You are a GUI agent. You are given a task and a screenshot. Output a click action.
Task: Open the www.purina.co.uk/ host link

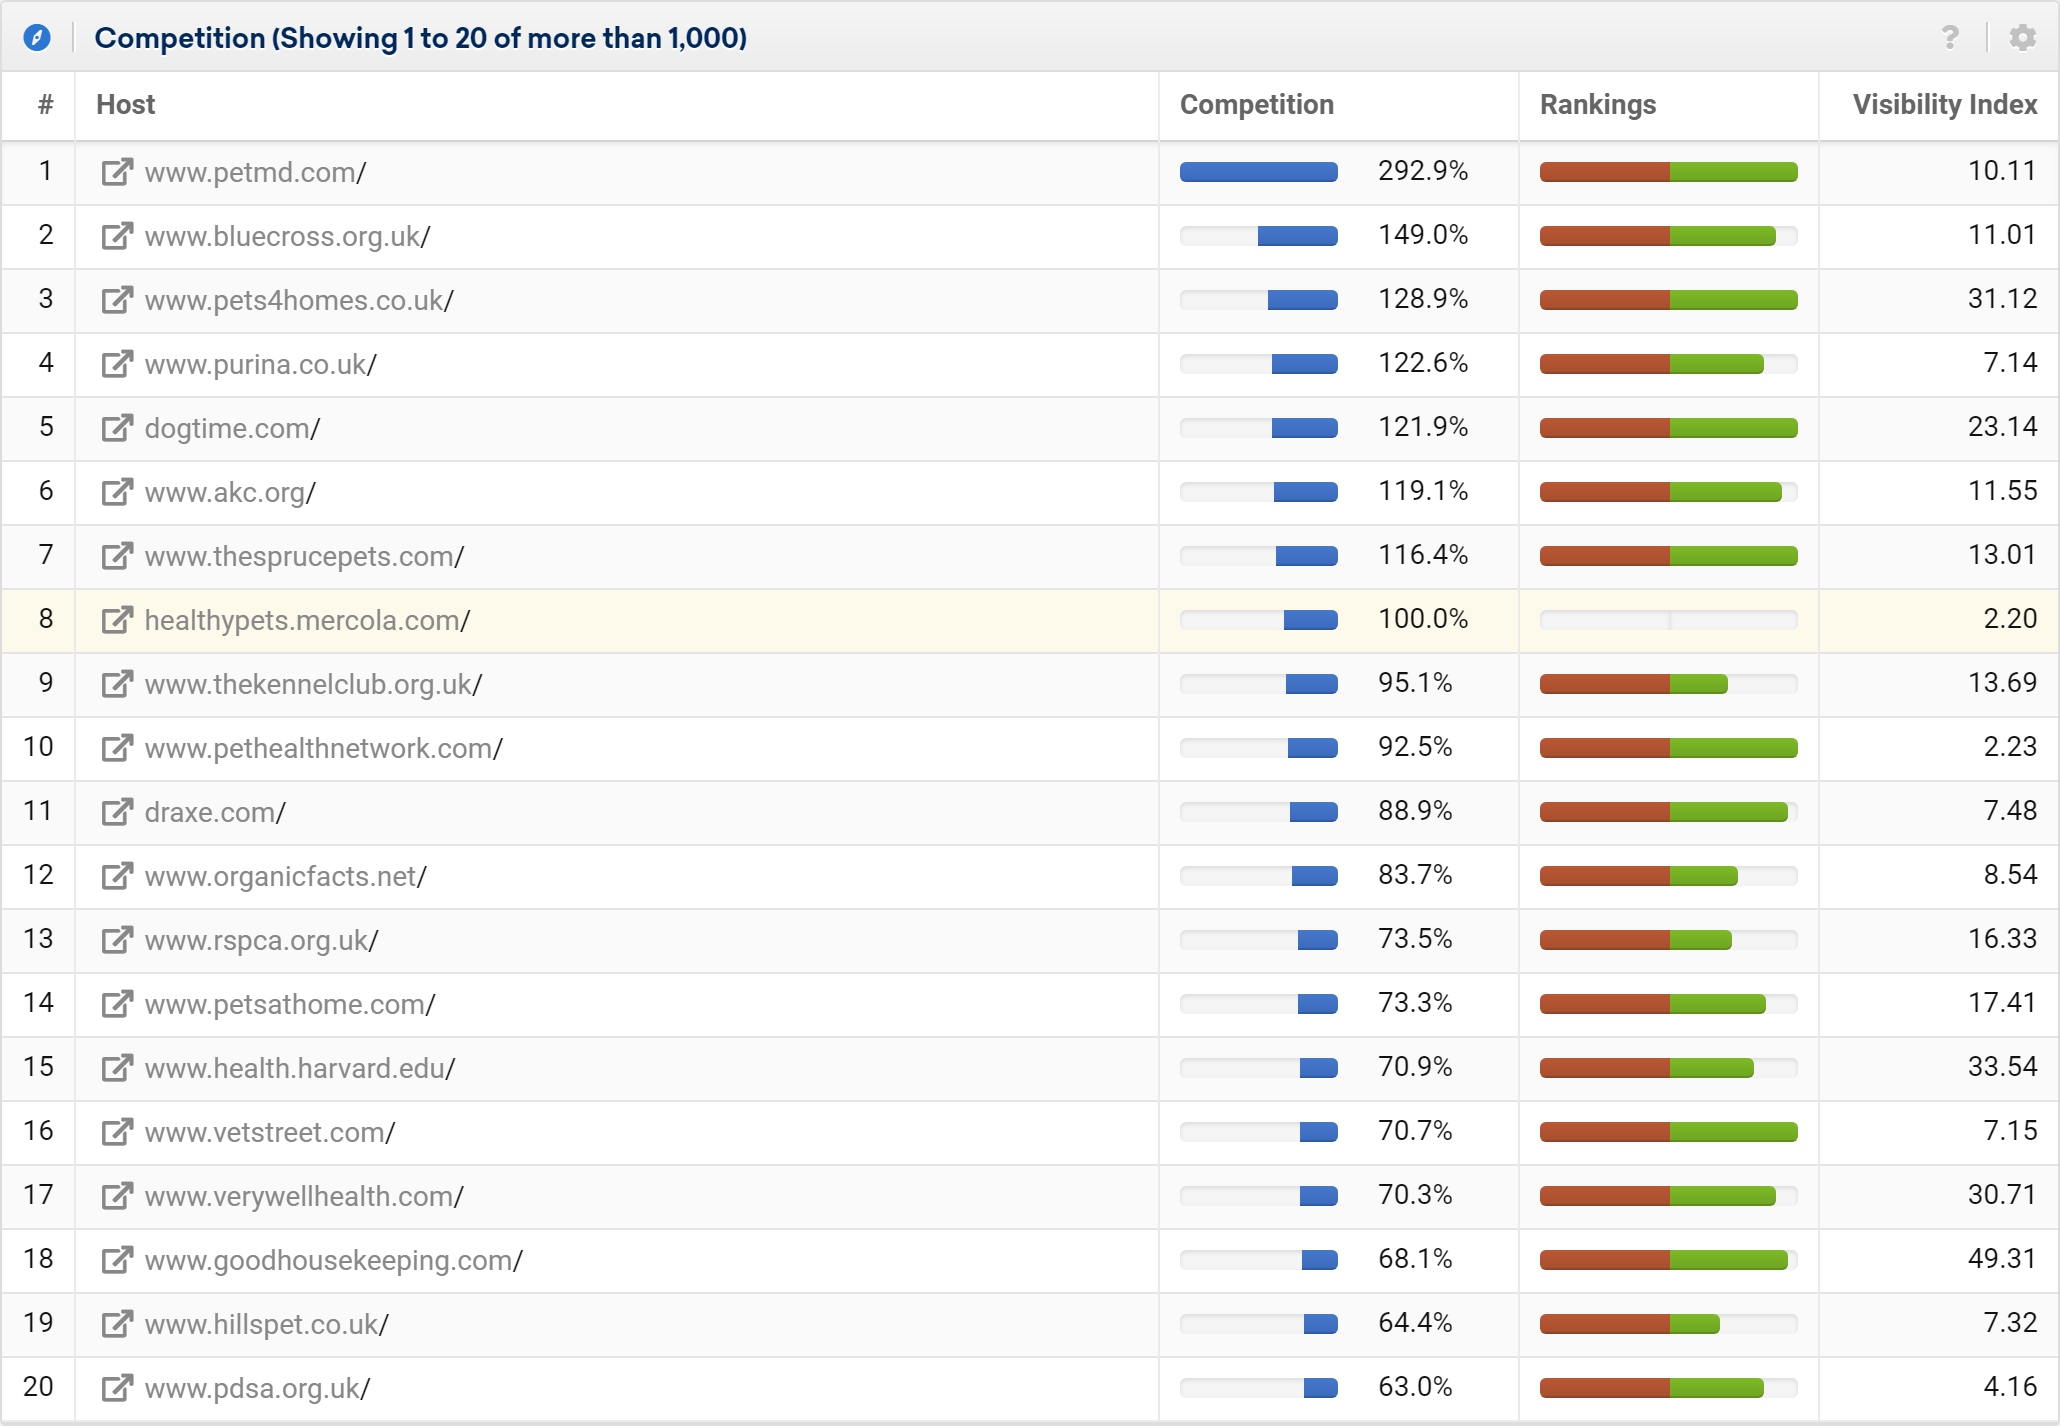tap(261, 364)
